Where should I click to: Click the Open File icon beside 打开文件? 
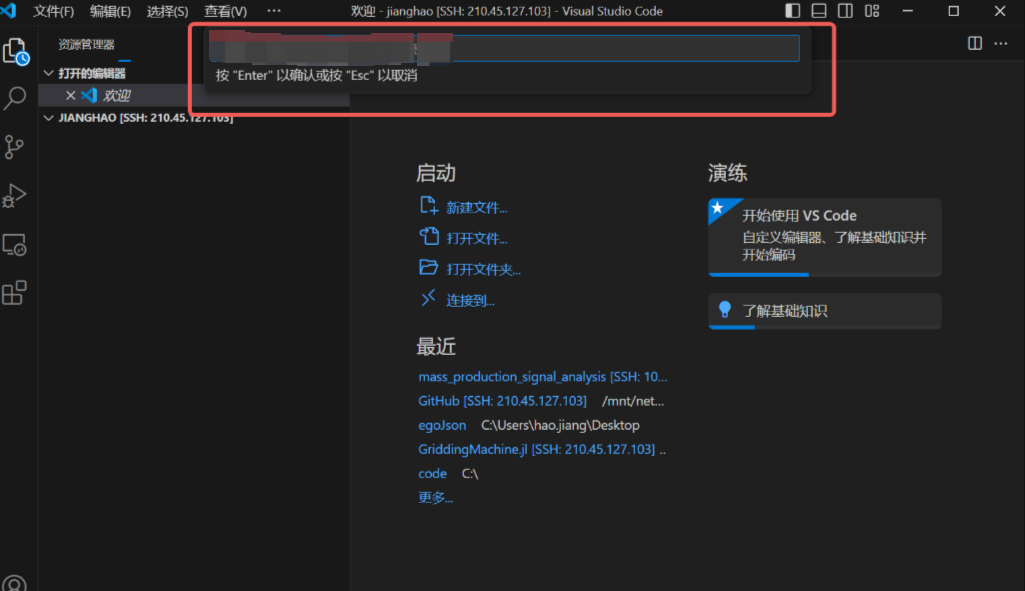coord(429,236)
